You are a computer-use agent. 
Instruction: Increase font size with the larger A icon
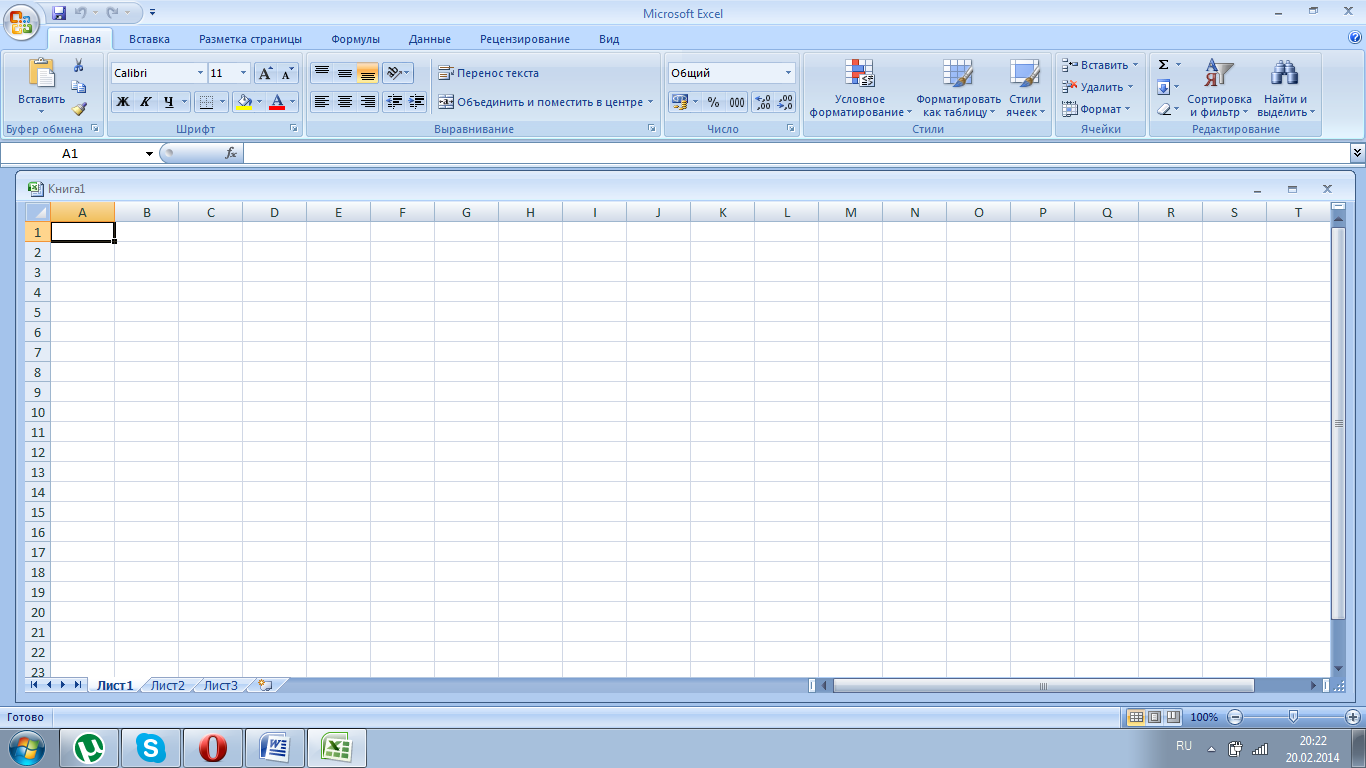click(265, 73)
